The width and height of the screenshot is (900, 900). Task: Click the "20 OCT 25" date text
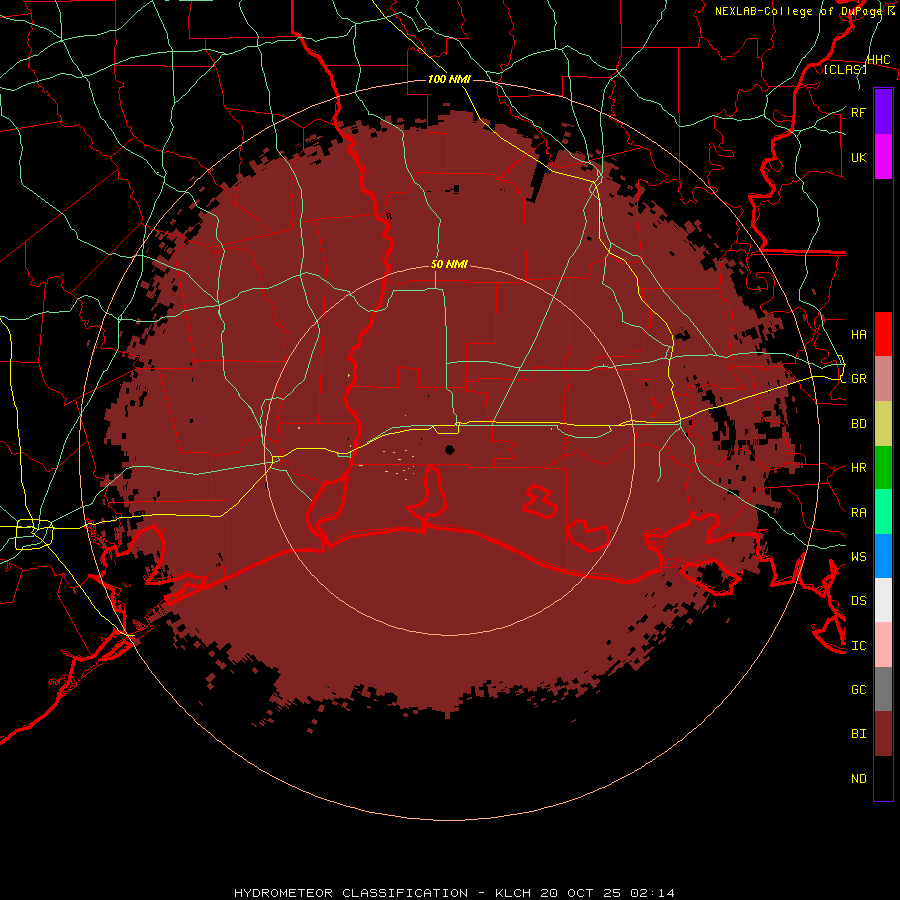[582, 893]
